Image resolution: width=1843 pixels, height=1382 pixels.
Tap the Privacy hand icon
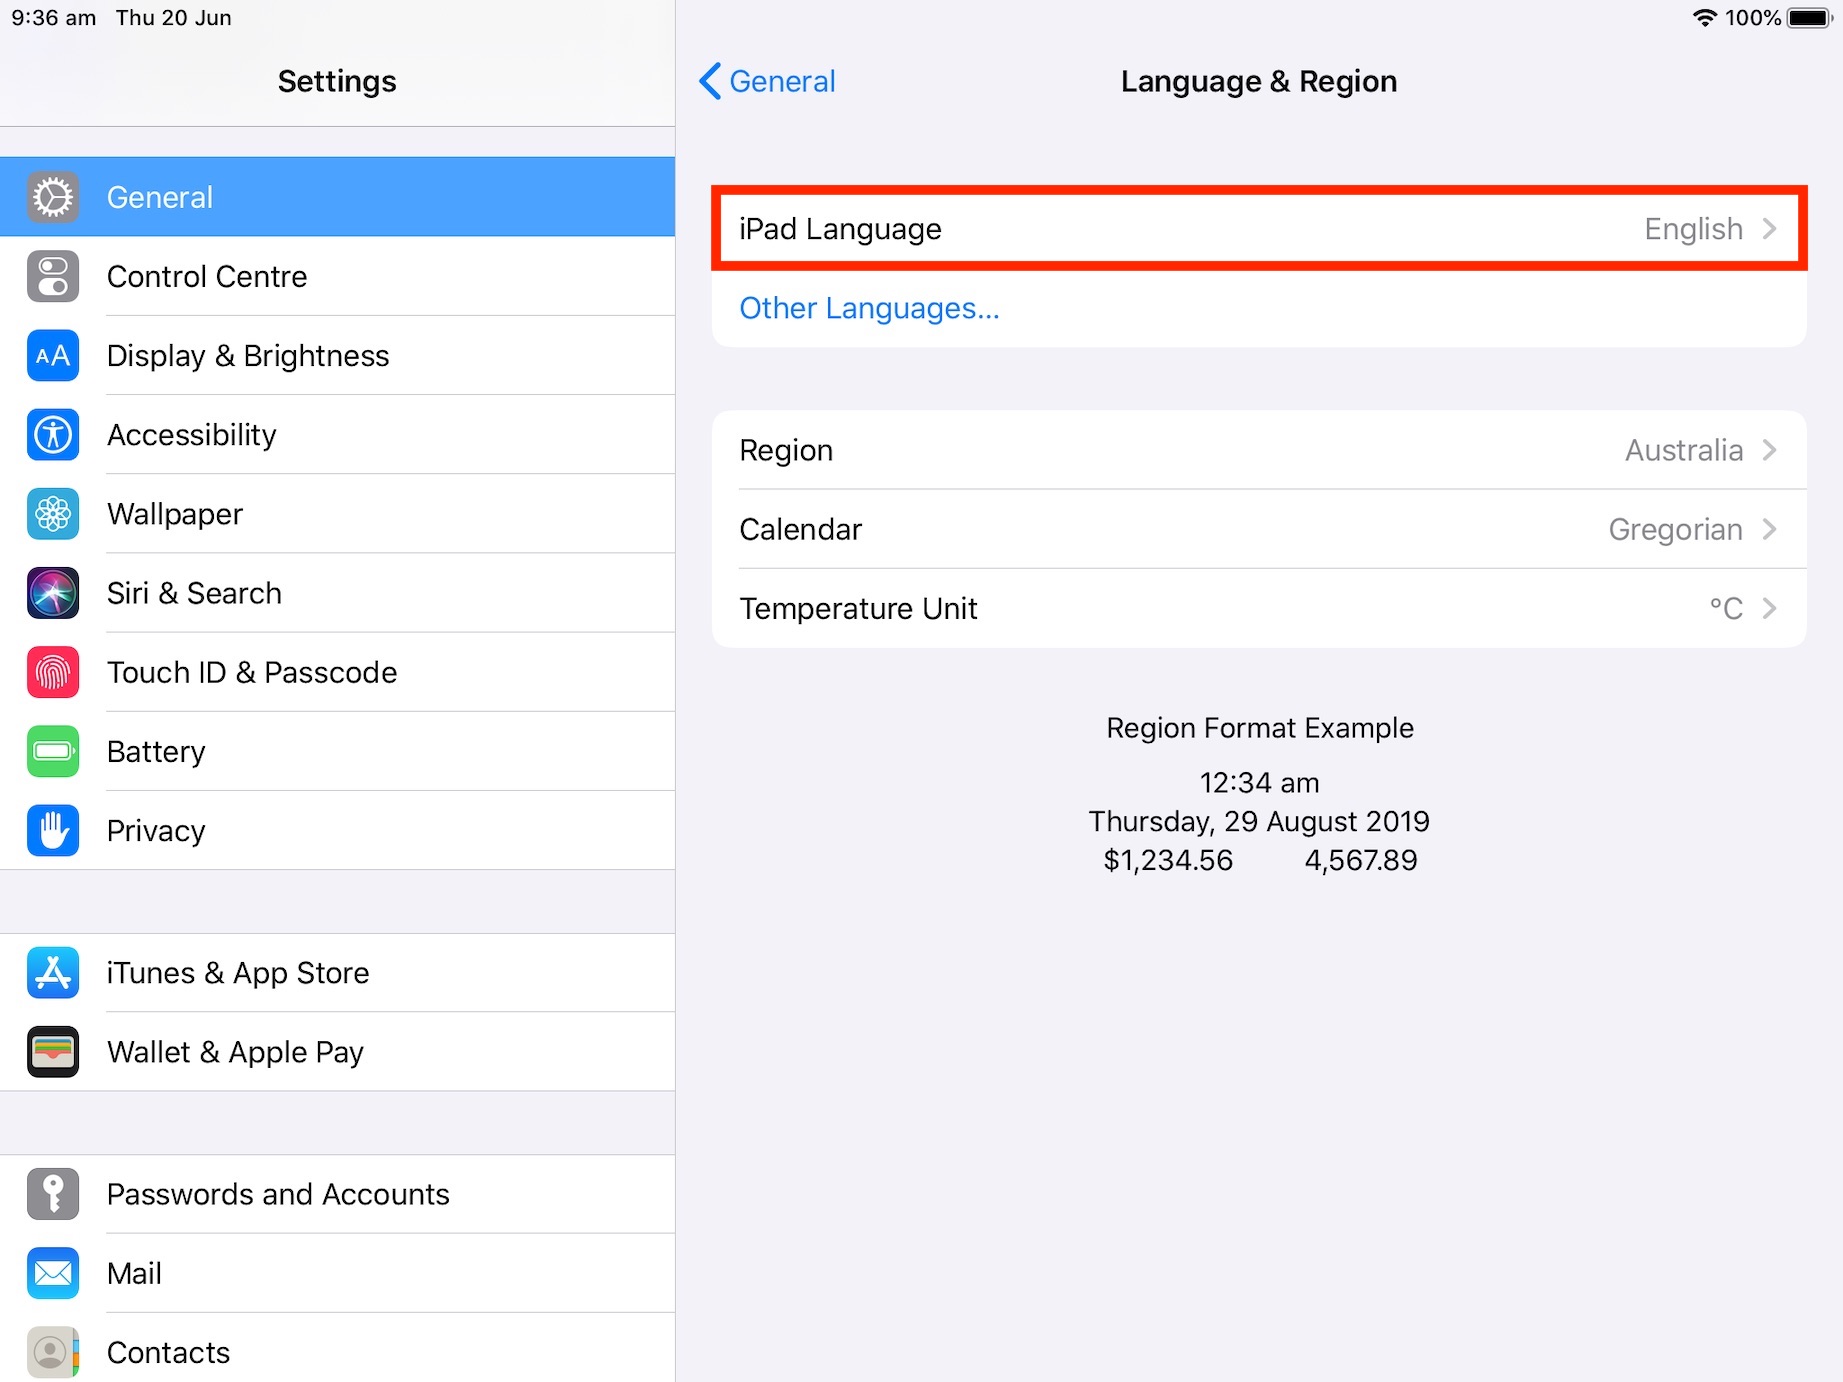click(53, 830)
